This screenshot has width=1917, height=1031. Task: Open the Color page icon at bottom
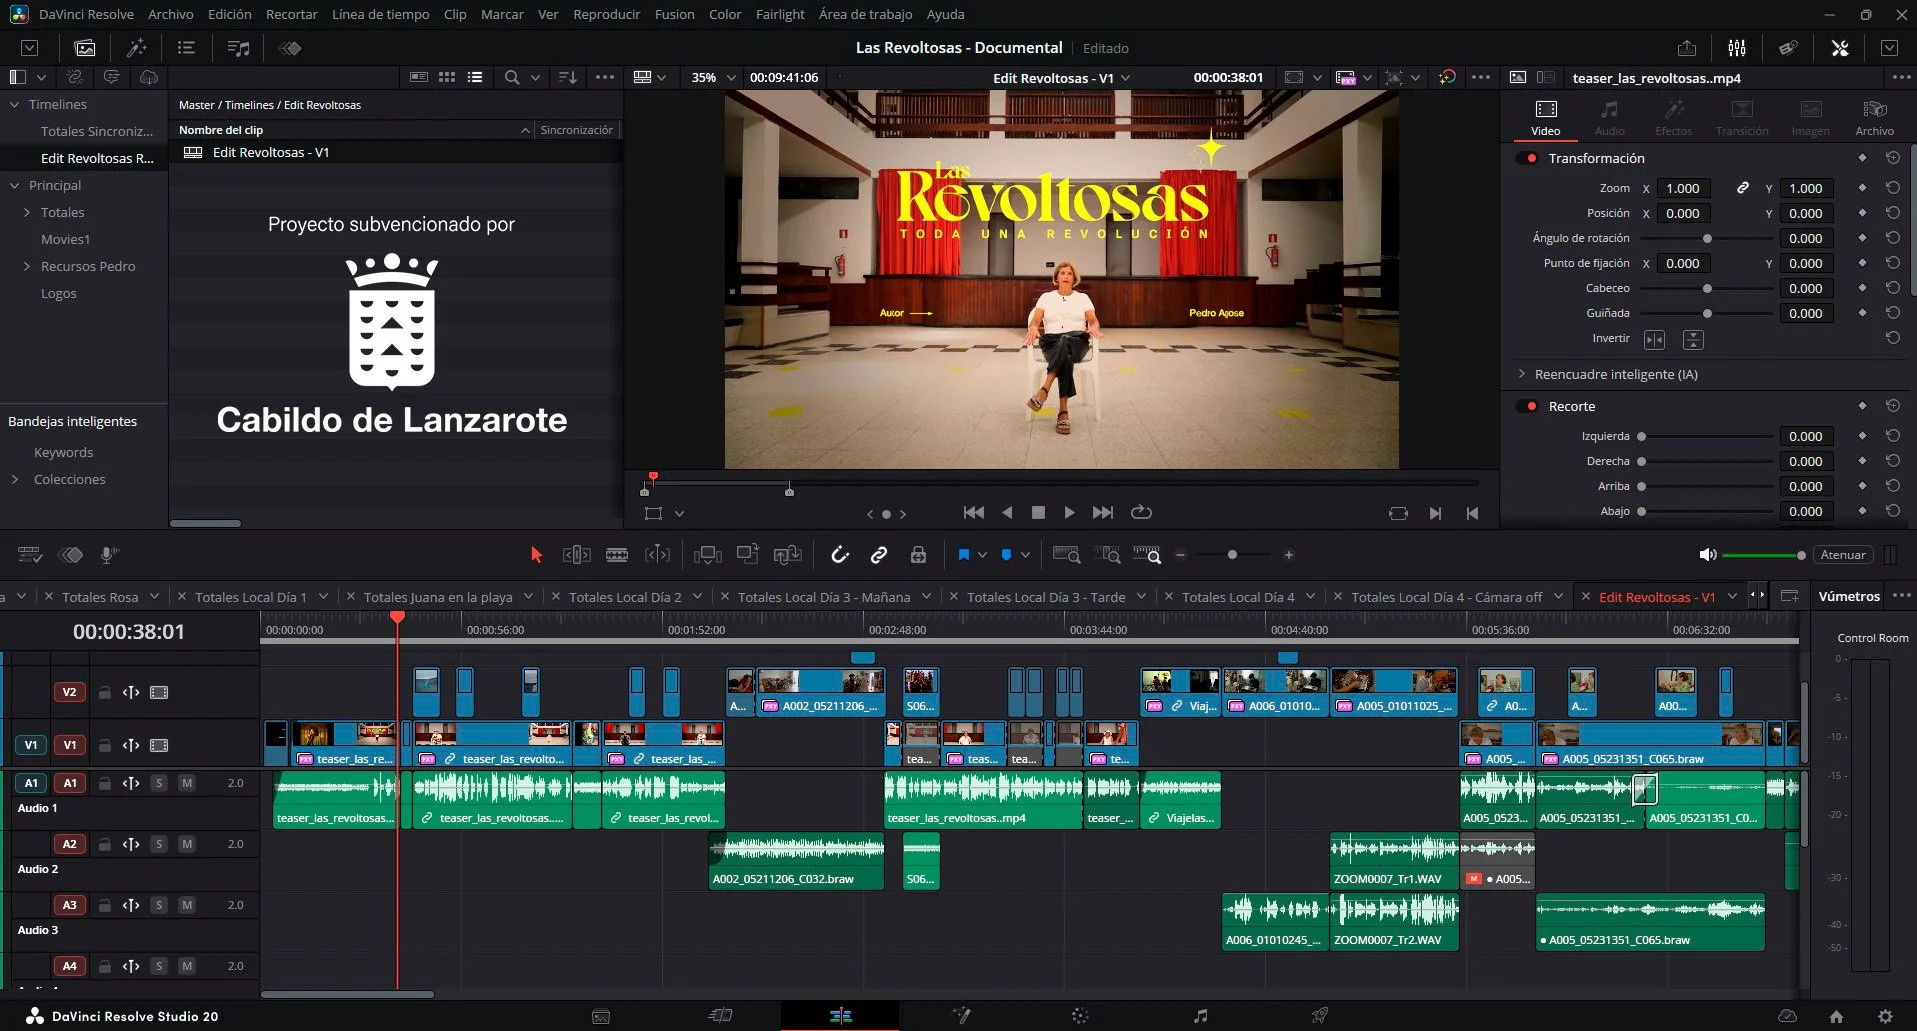(1080, 1016)
